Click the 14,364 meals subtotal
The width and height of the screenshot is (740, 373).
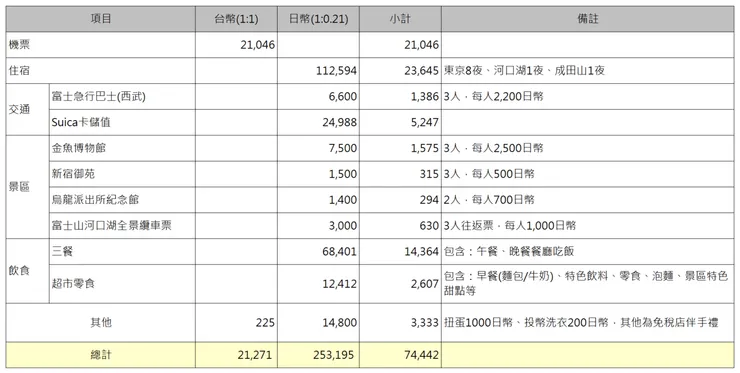pos(400,252)
